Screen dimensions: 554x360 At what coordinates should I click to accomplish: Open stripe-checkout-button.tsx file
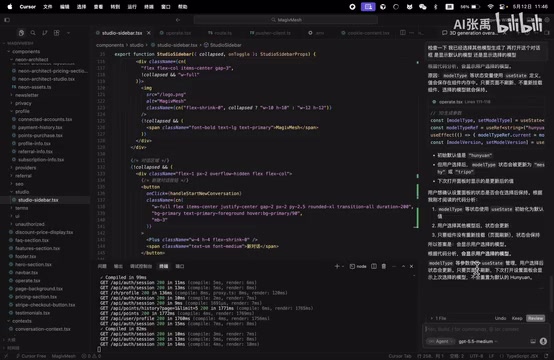45,305
